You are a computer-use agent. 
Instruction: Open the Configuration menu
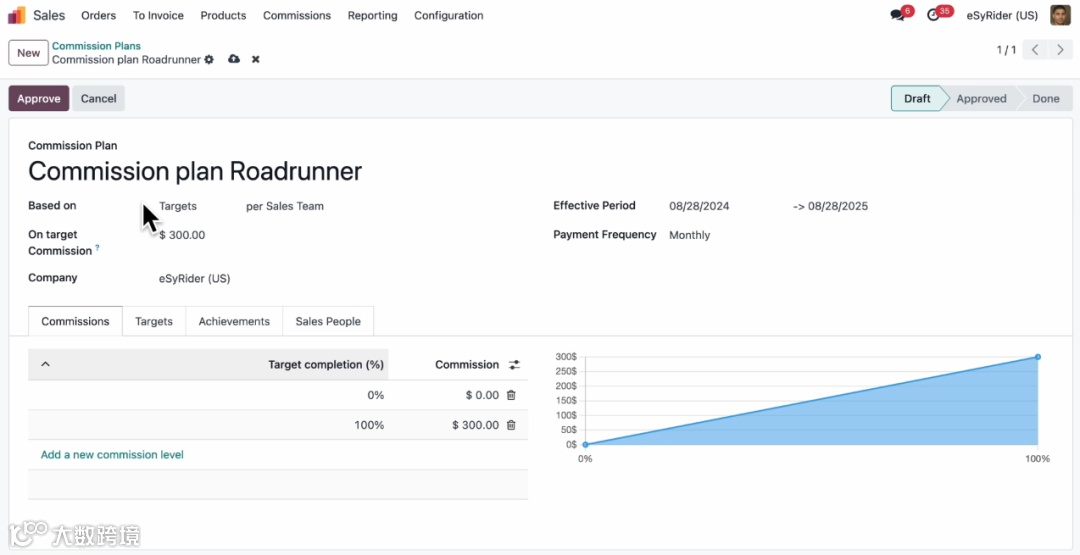click(448, 15)
